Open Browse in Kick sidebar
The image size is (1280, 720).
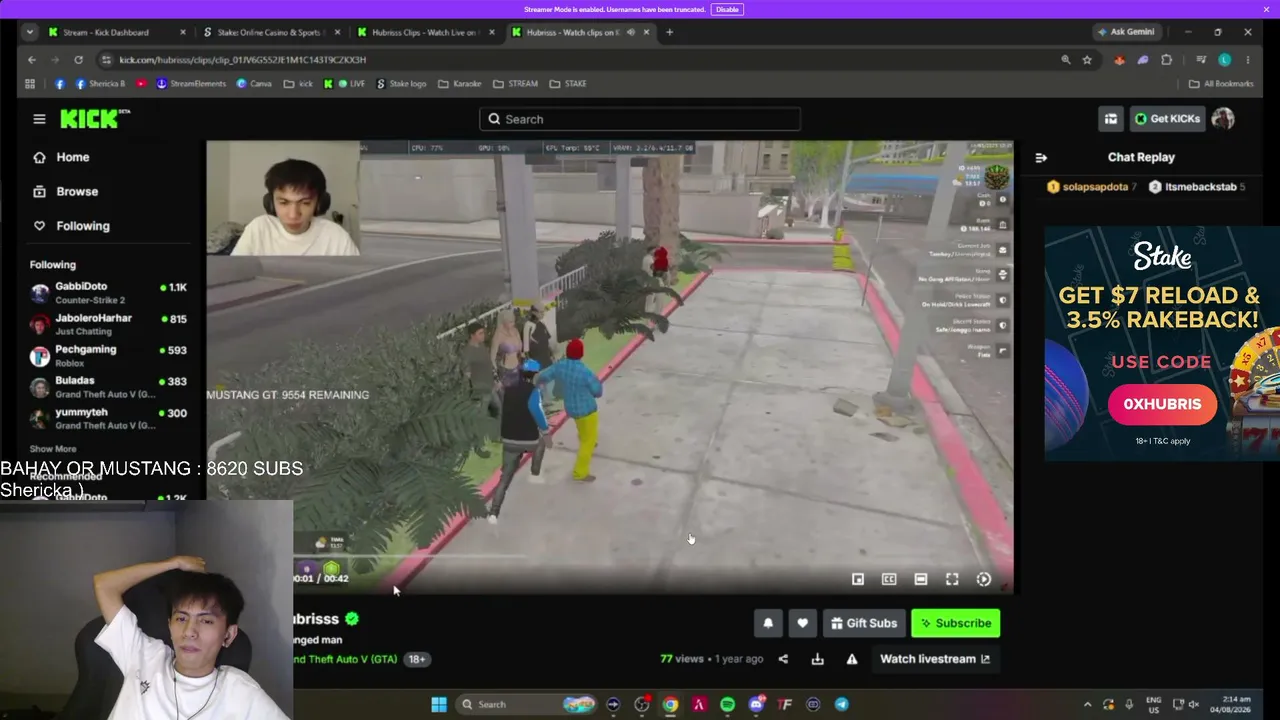click(76, 191)
